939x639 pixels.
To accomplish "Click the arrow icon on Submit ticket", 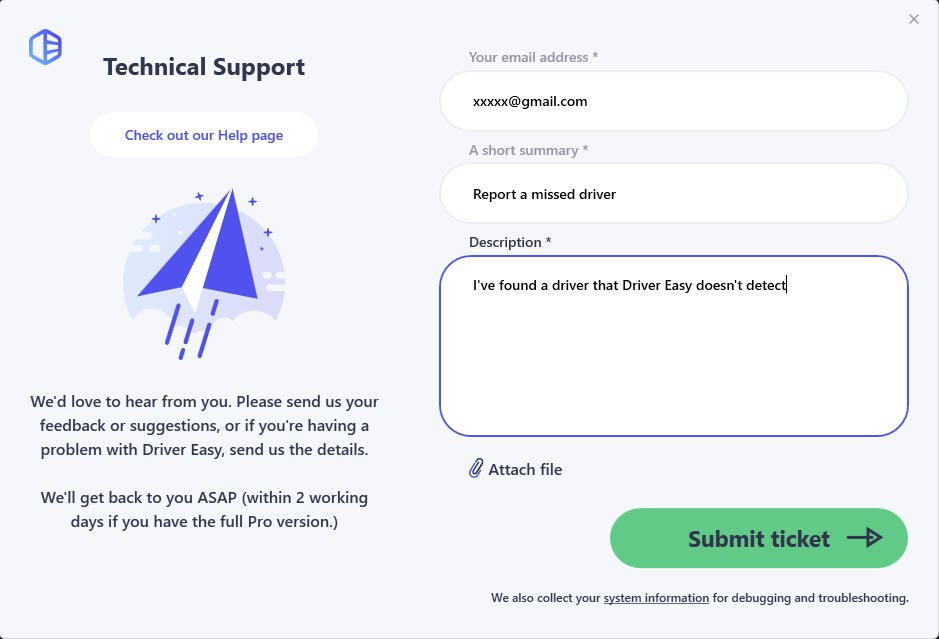I will pos(864,538).
